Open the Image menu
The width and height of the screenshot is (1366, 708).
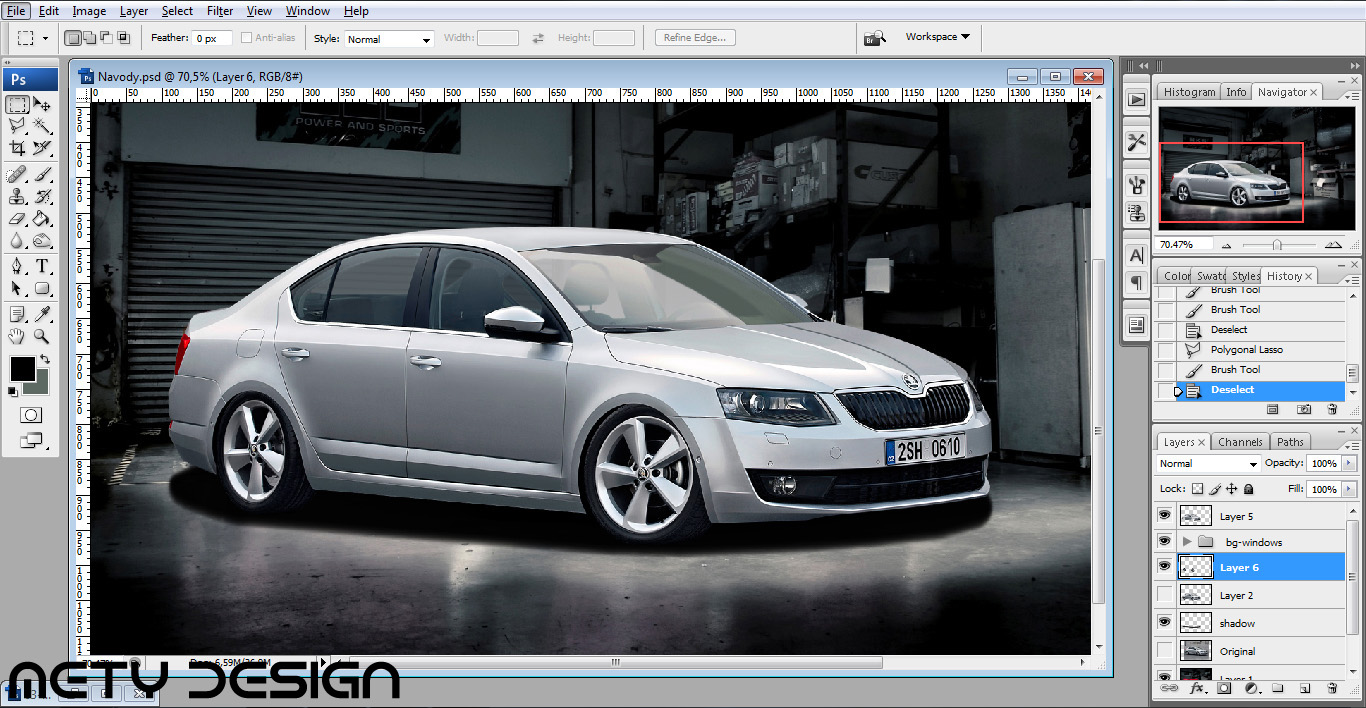[x=89, y=11]
